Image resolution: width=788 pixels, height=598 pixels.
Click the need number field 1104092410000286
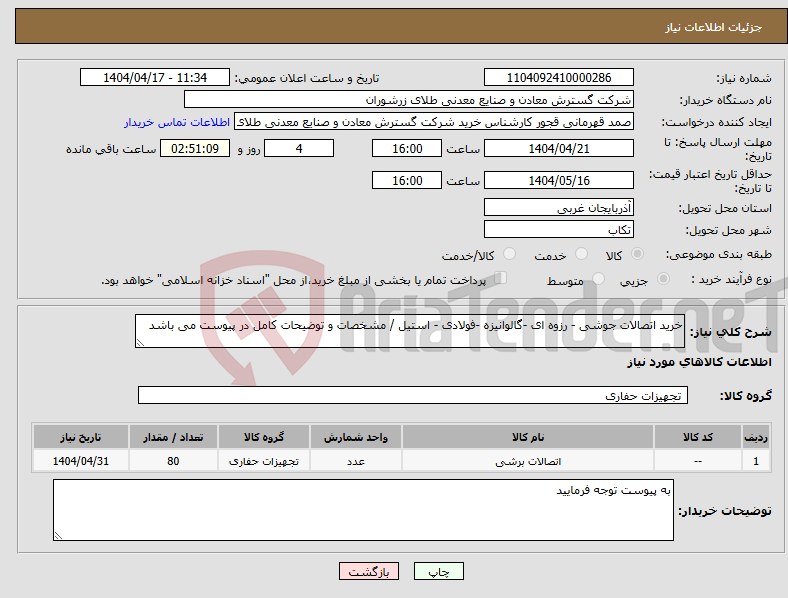[558, 77]
